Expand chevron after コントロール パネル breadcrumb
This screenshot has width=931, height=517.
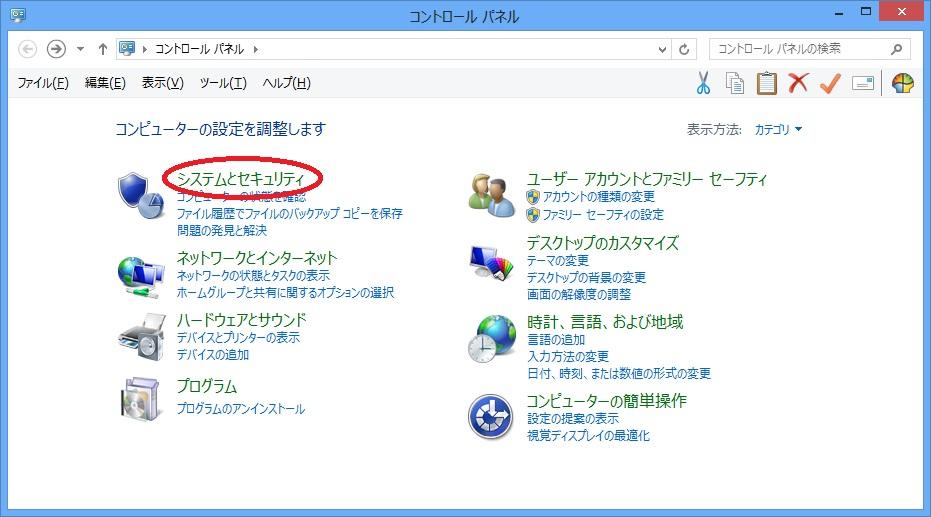click(x=256, y=49)
